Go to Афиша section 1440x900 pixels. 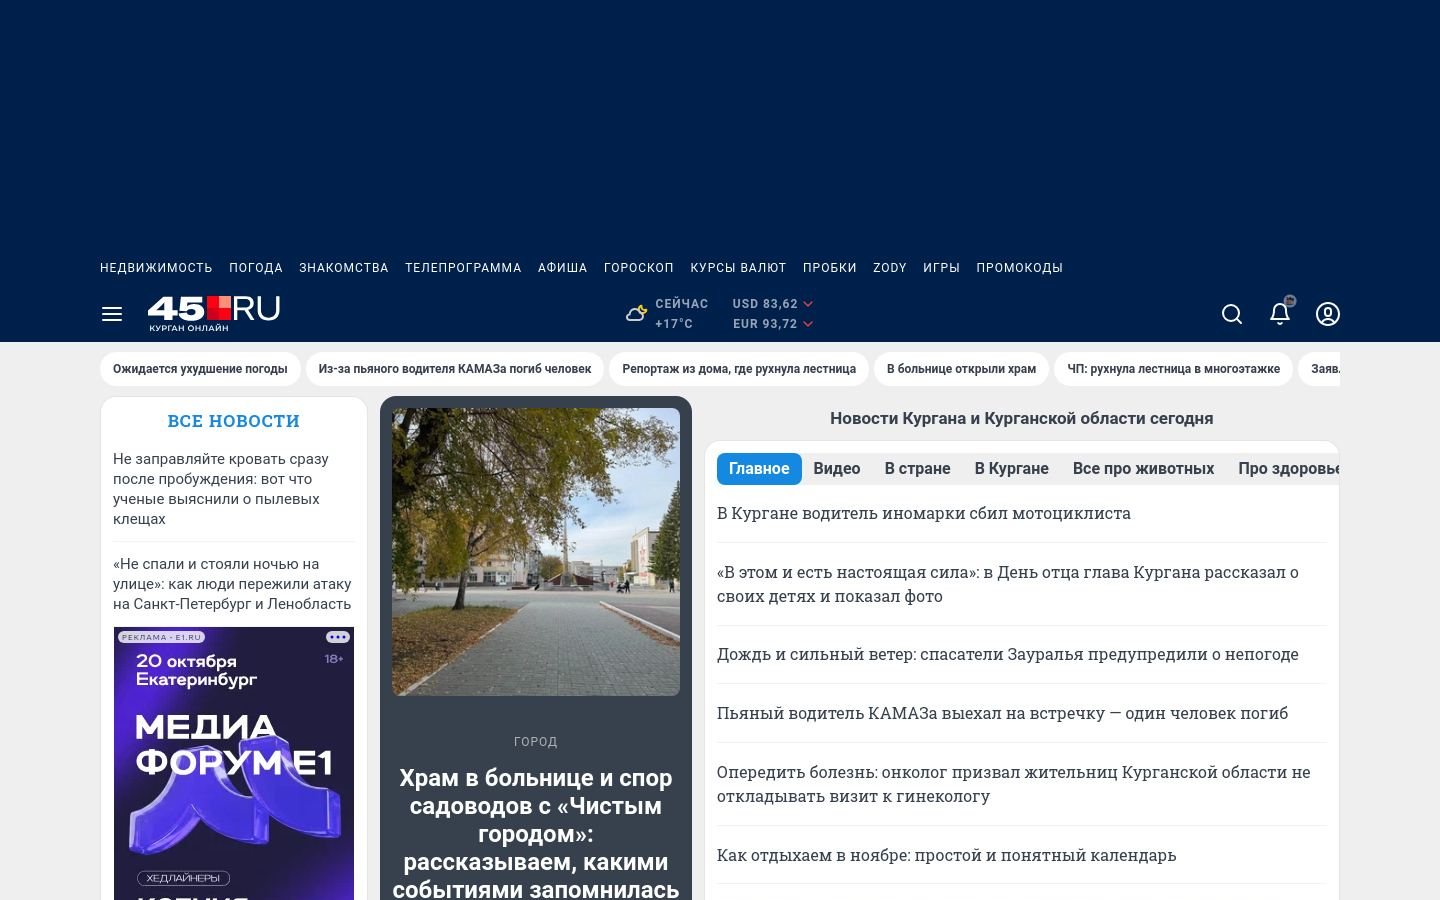(563, 268)
